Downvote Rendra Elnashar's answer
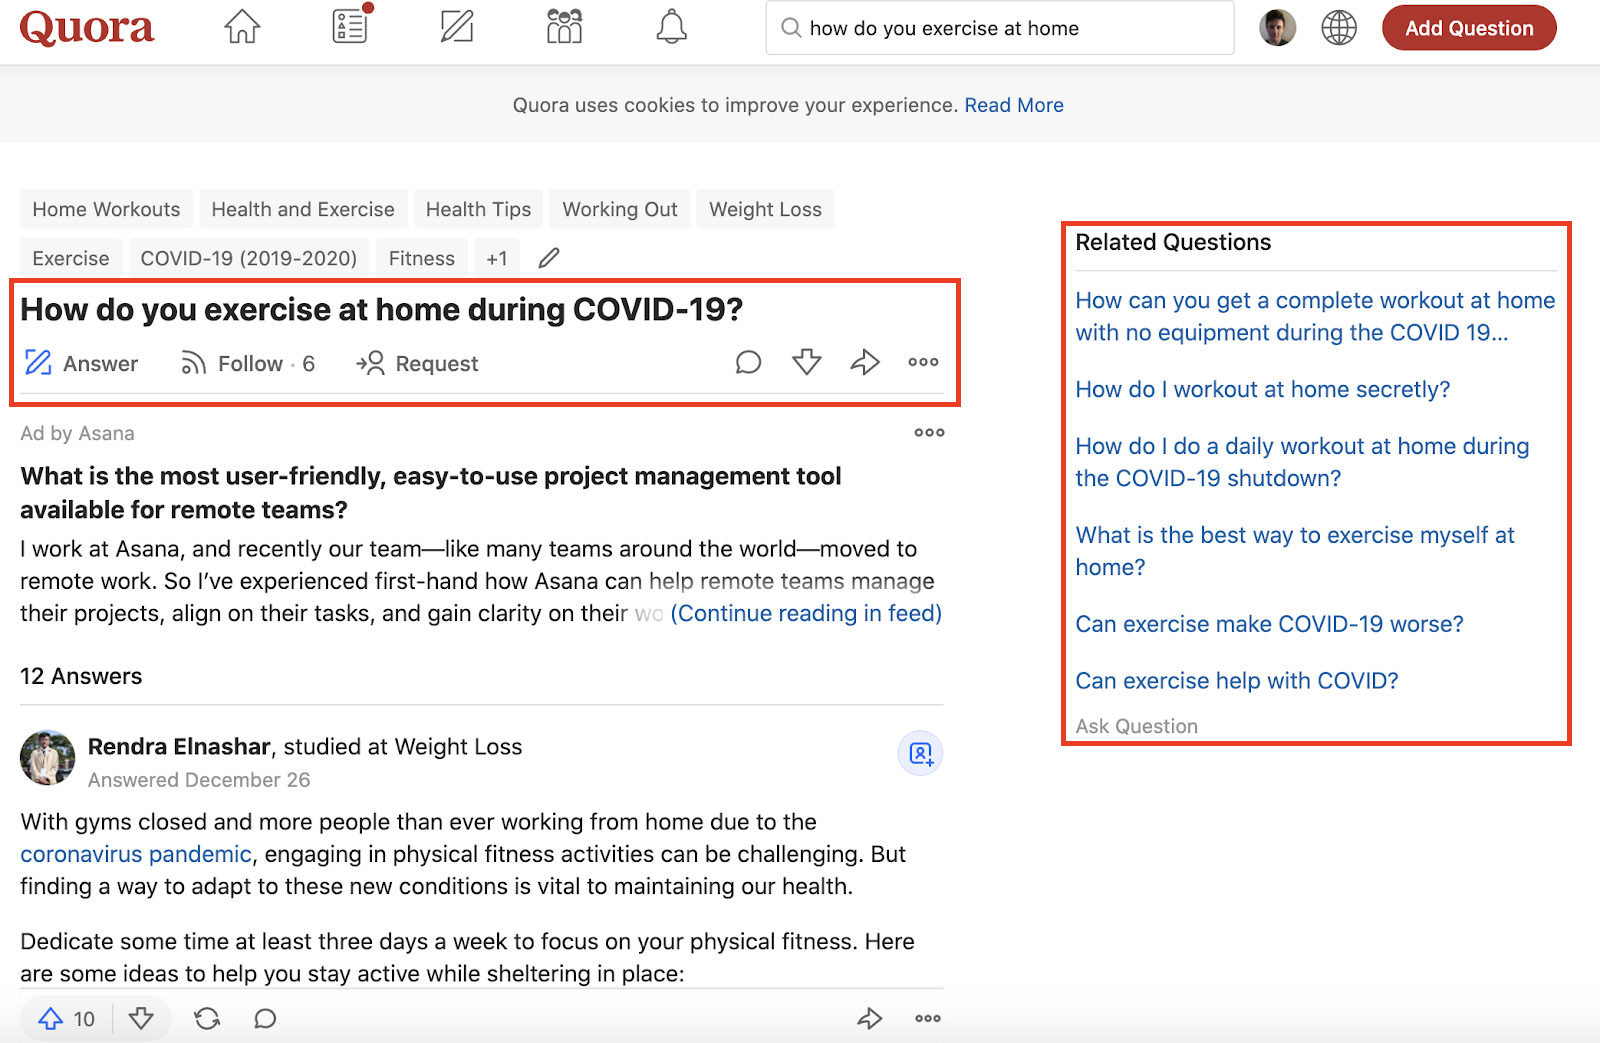Screen dimensions: 1600x1043 141,1019
